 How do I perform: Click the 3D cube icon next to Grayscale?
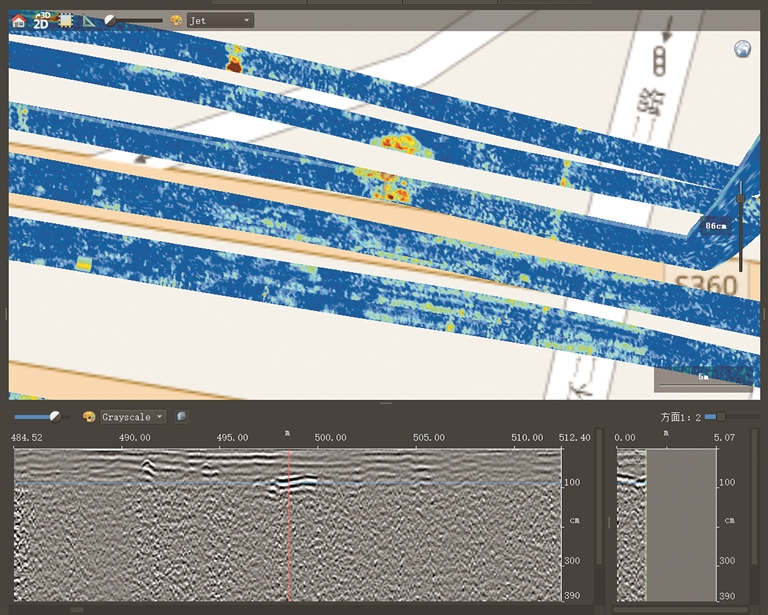(x=181, y=416)
